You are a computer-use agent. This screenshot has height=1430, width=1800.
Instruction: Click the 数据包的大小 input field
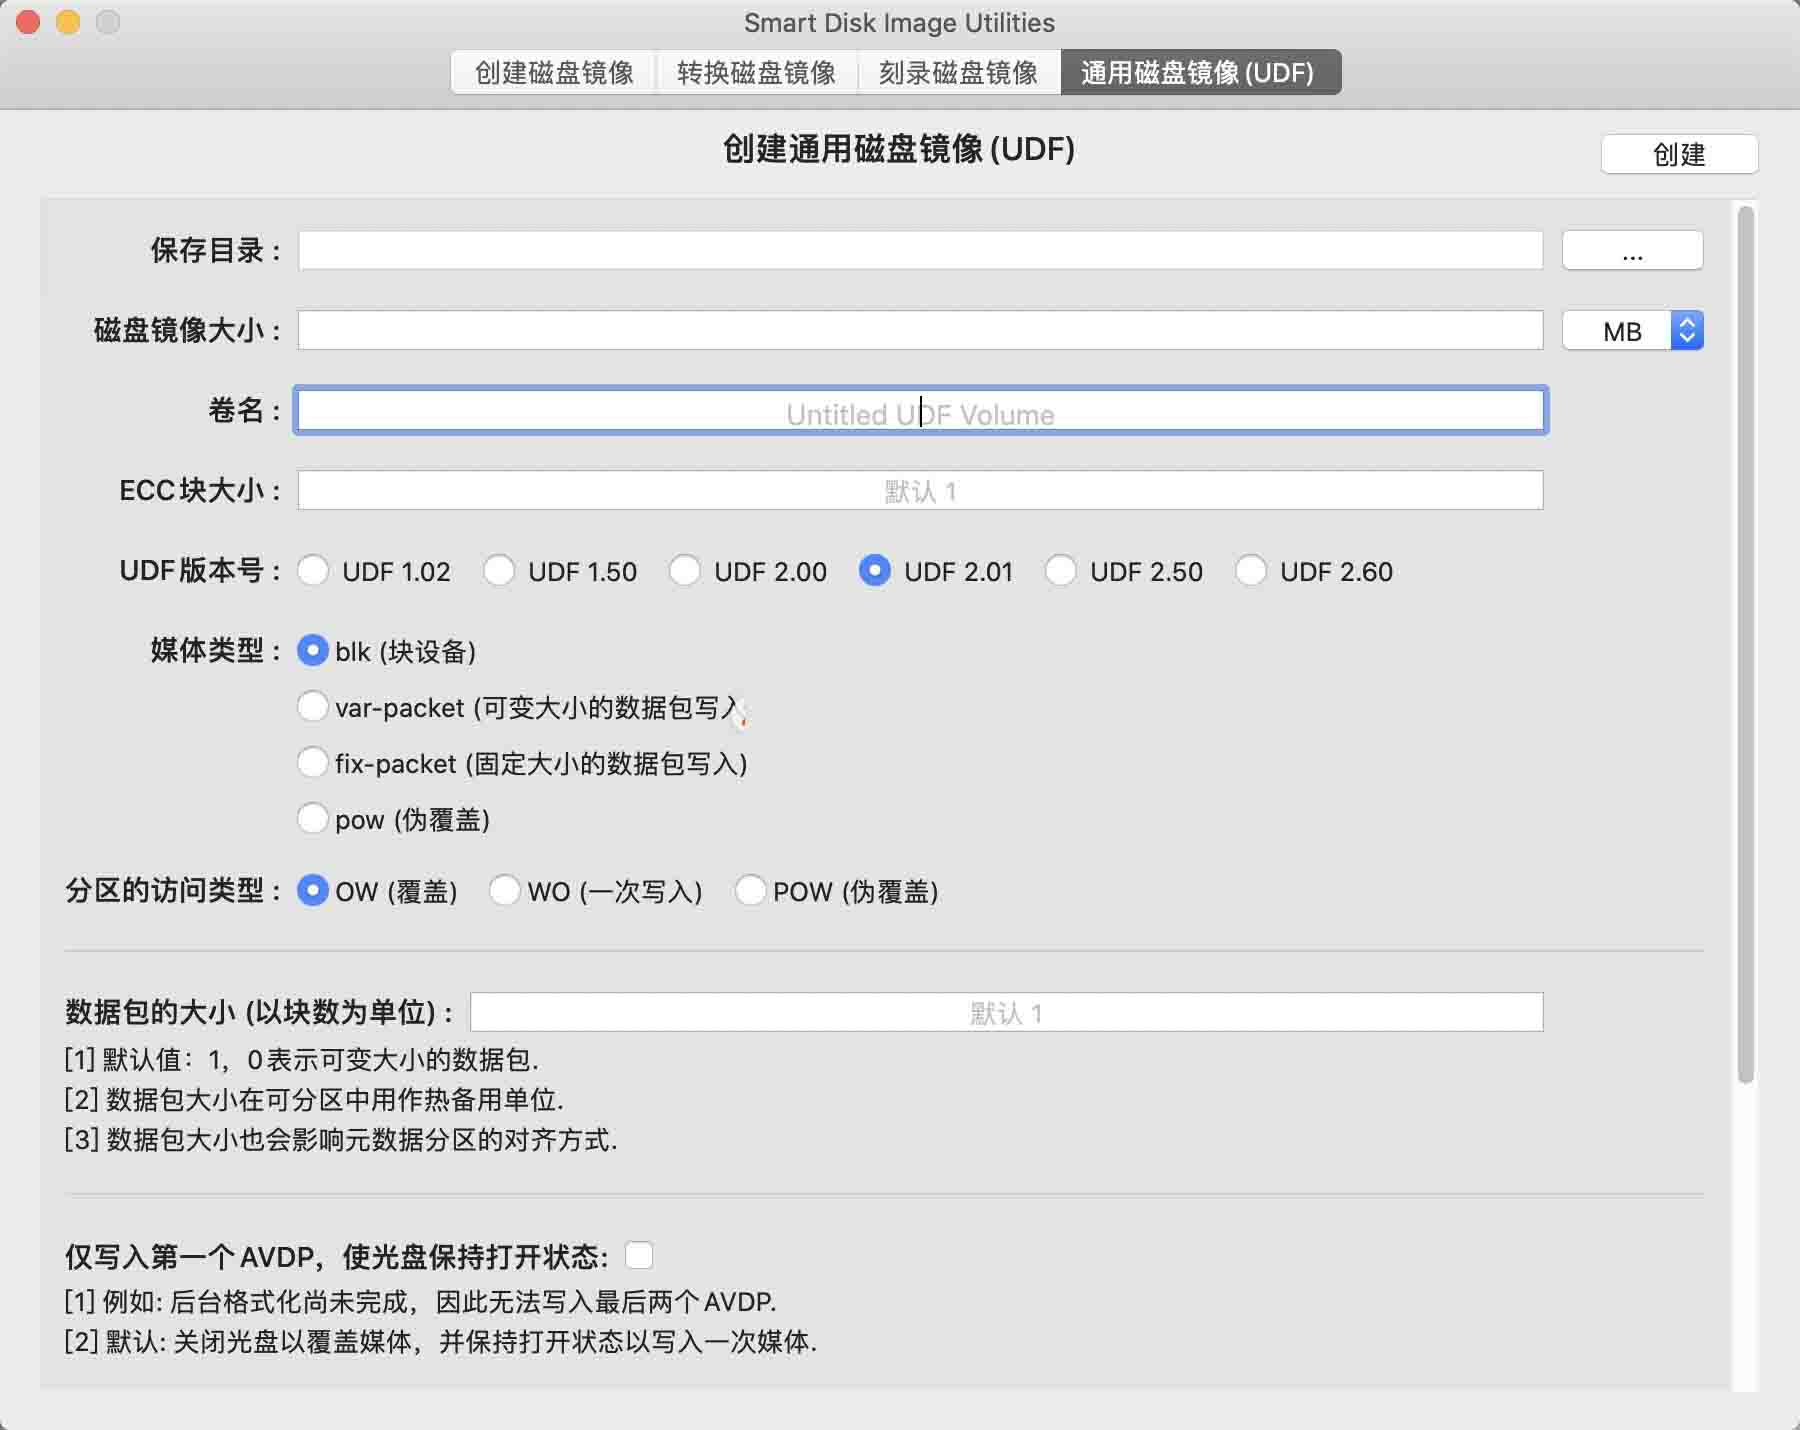[x=1006, y=1012]
